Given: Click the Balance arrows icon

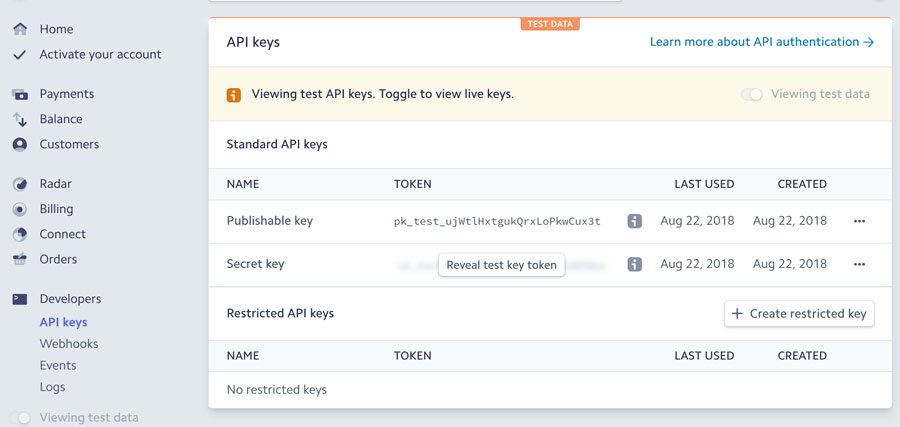Looking at the screenshot, I should tap(20, 119).
